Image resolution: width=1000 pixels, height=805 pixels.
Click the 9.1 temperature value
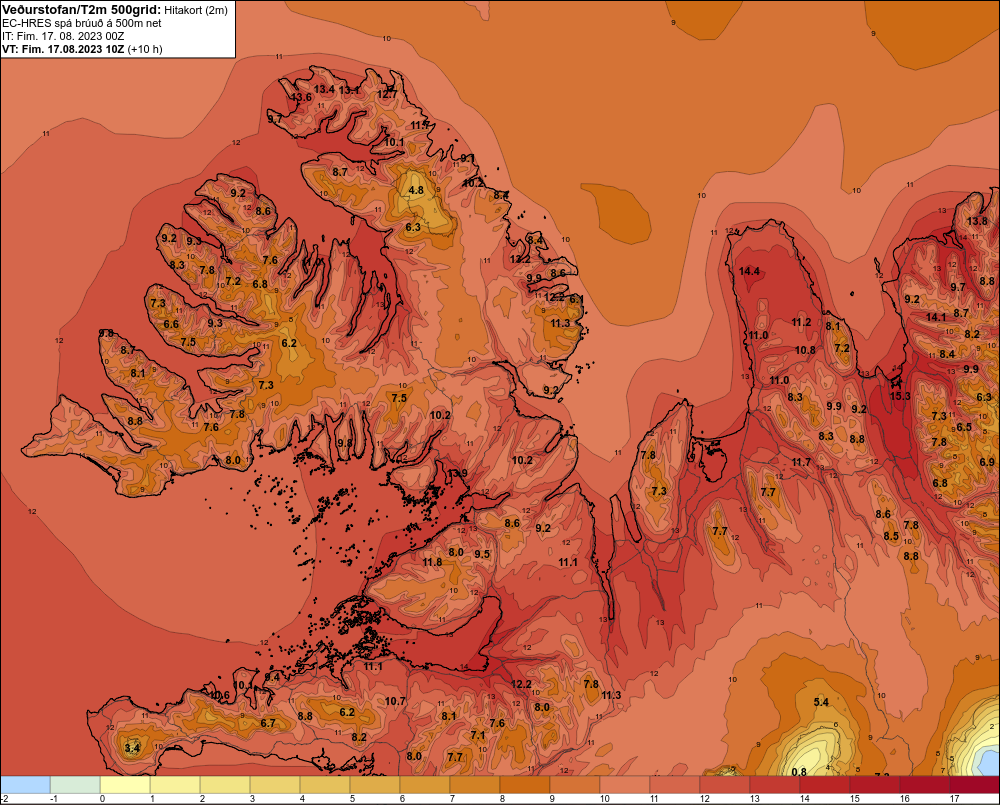tap(467, 158)
